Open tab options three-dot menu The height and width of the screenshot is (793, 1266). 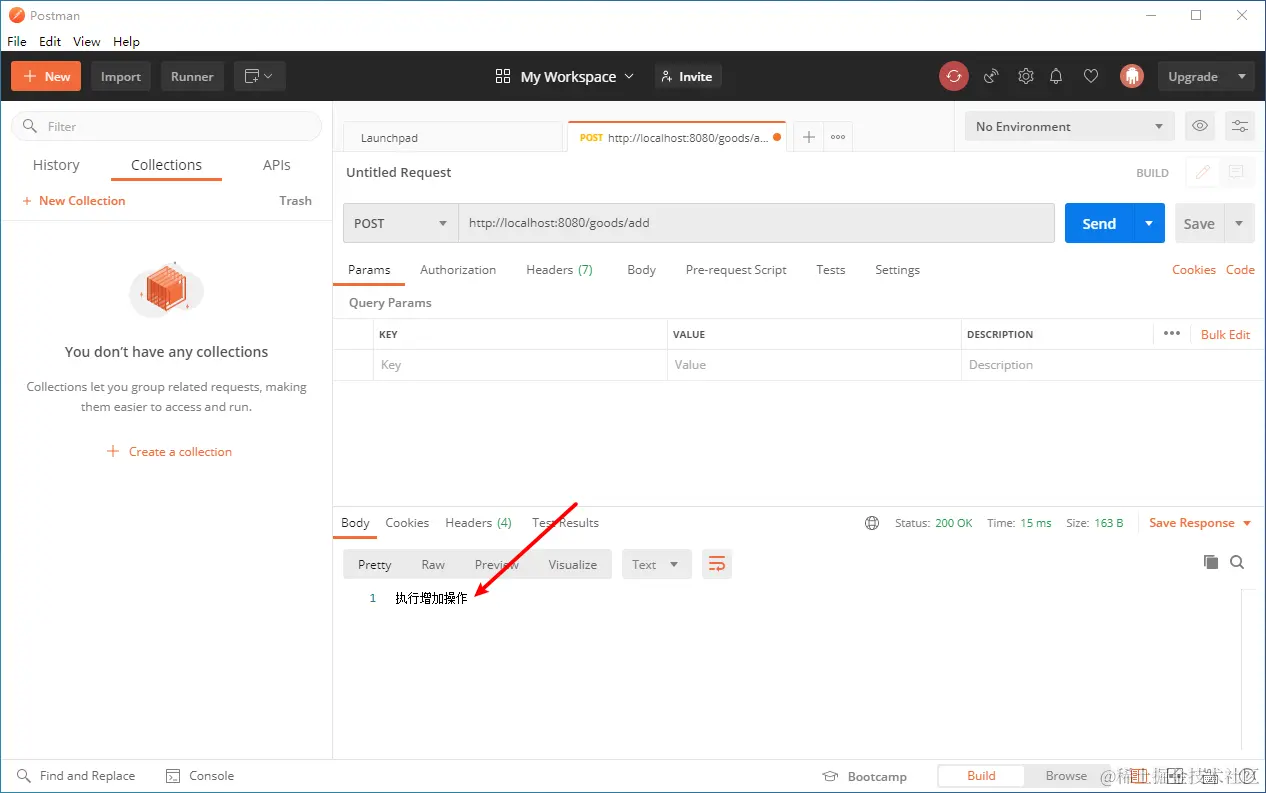pos(838,137)
